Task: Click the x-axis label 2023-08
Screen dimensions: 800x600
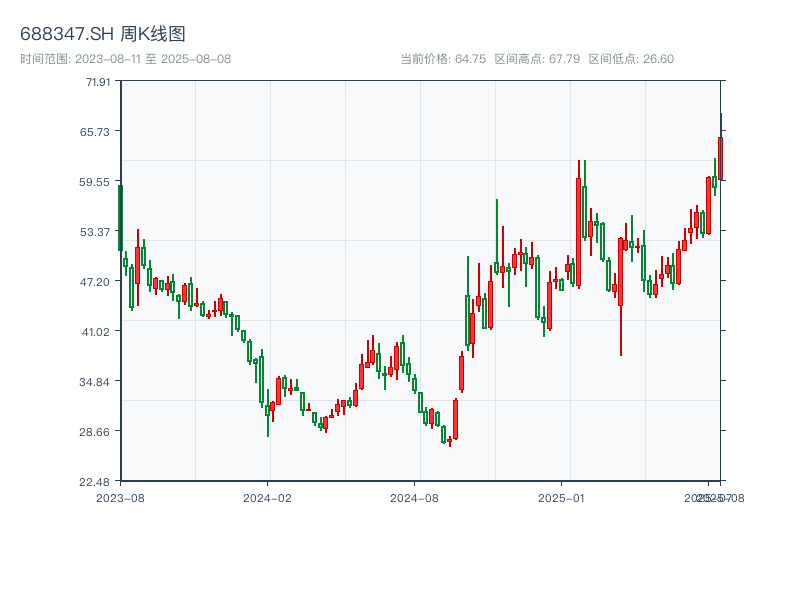Action: 120,498
